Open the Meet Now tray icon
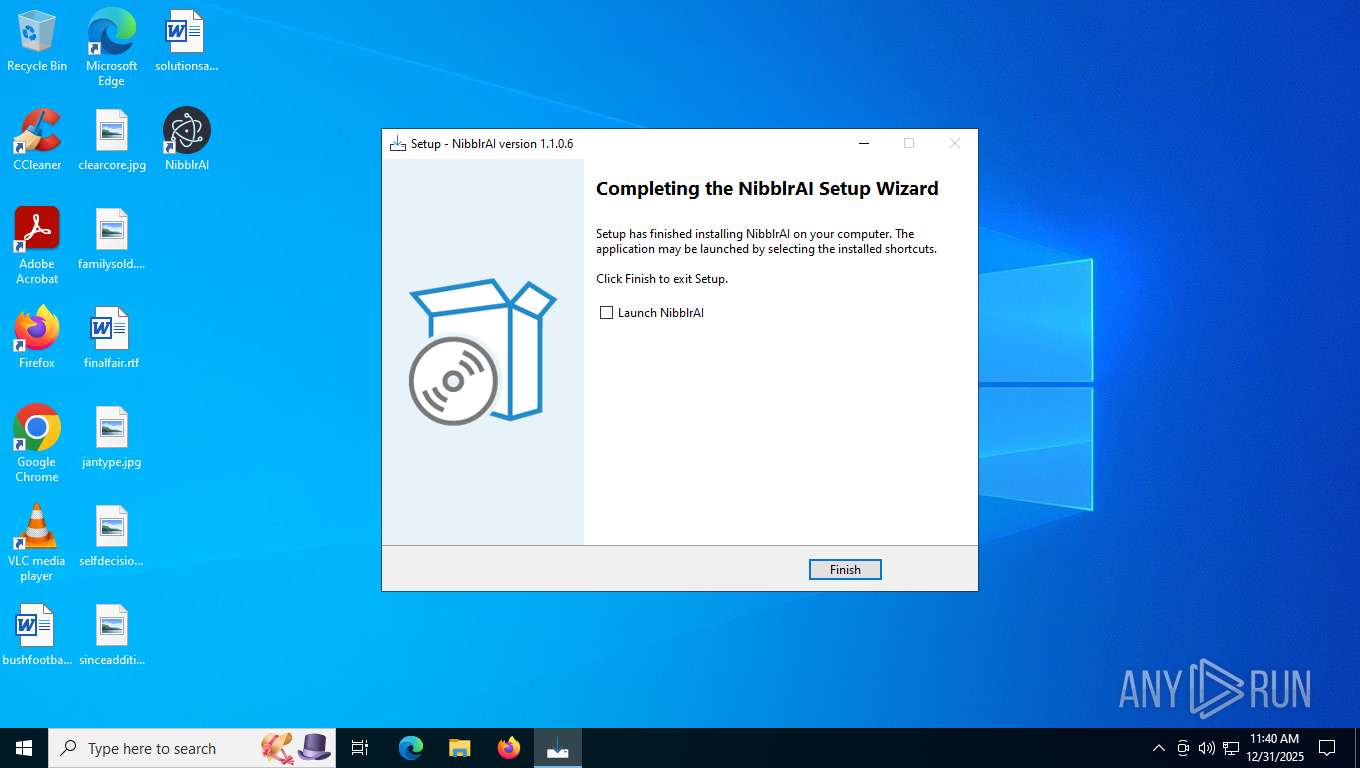The width and height of the screenshot is (1360, 768). 1183,748
